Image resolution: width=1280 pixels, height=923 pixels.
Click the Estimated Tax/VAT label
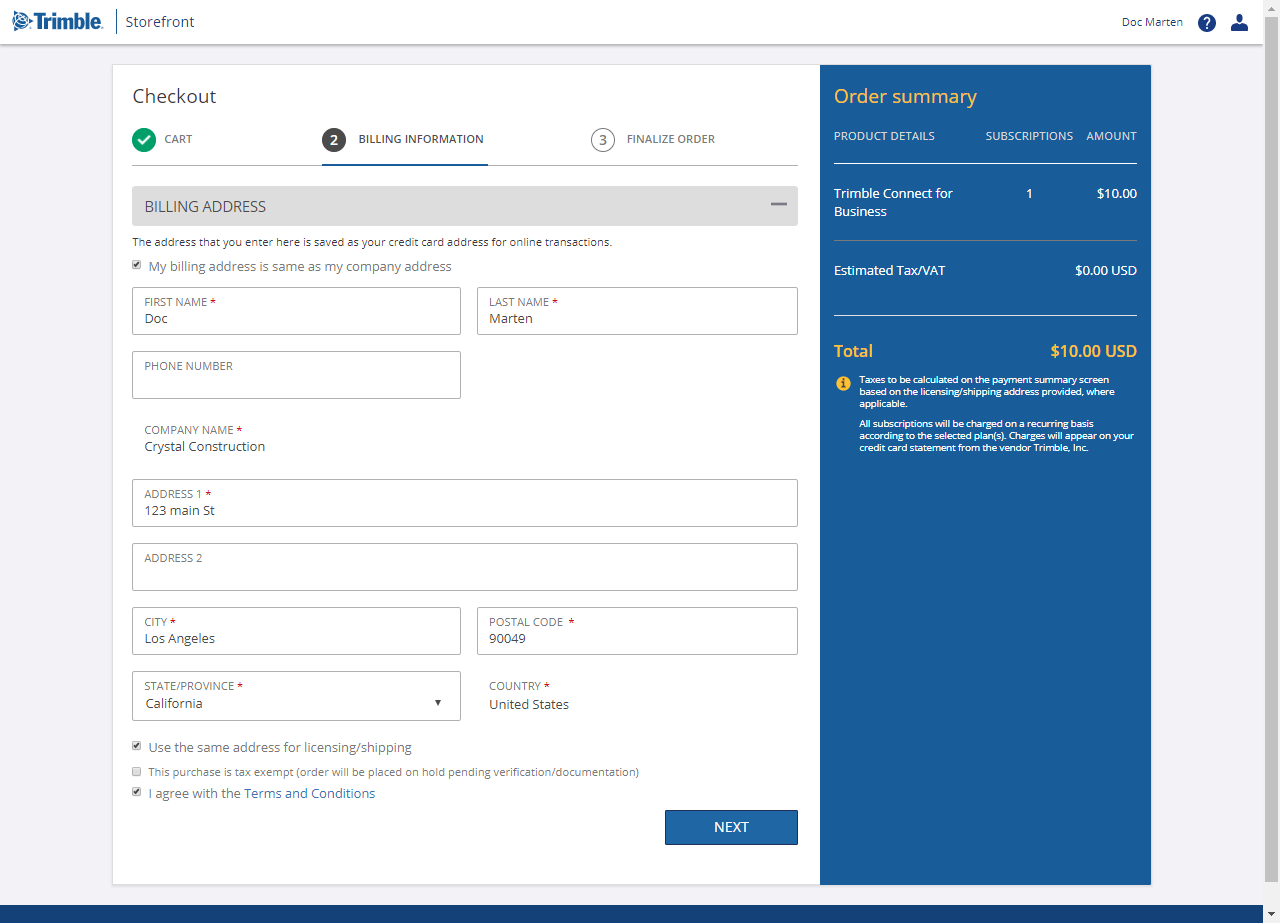(x=889, y=270)
